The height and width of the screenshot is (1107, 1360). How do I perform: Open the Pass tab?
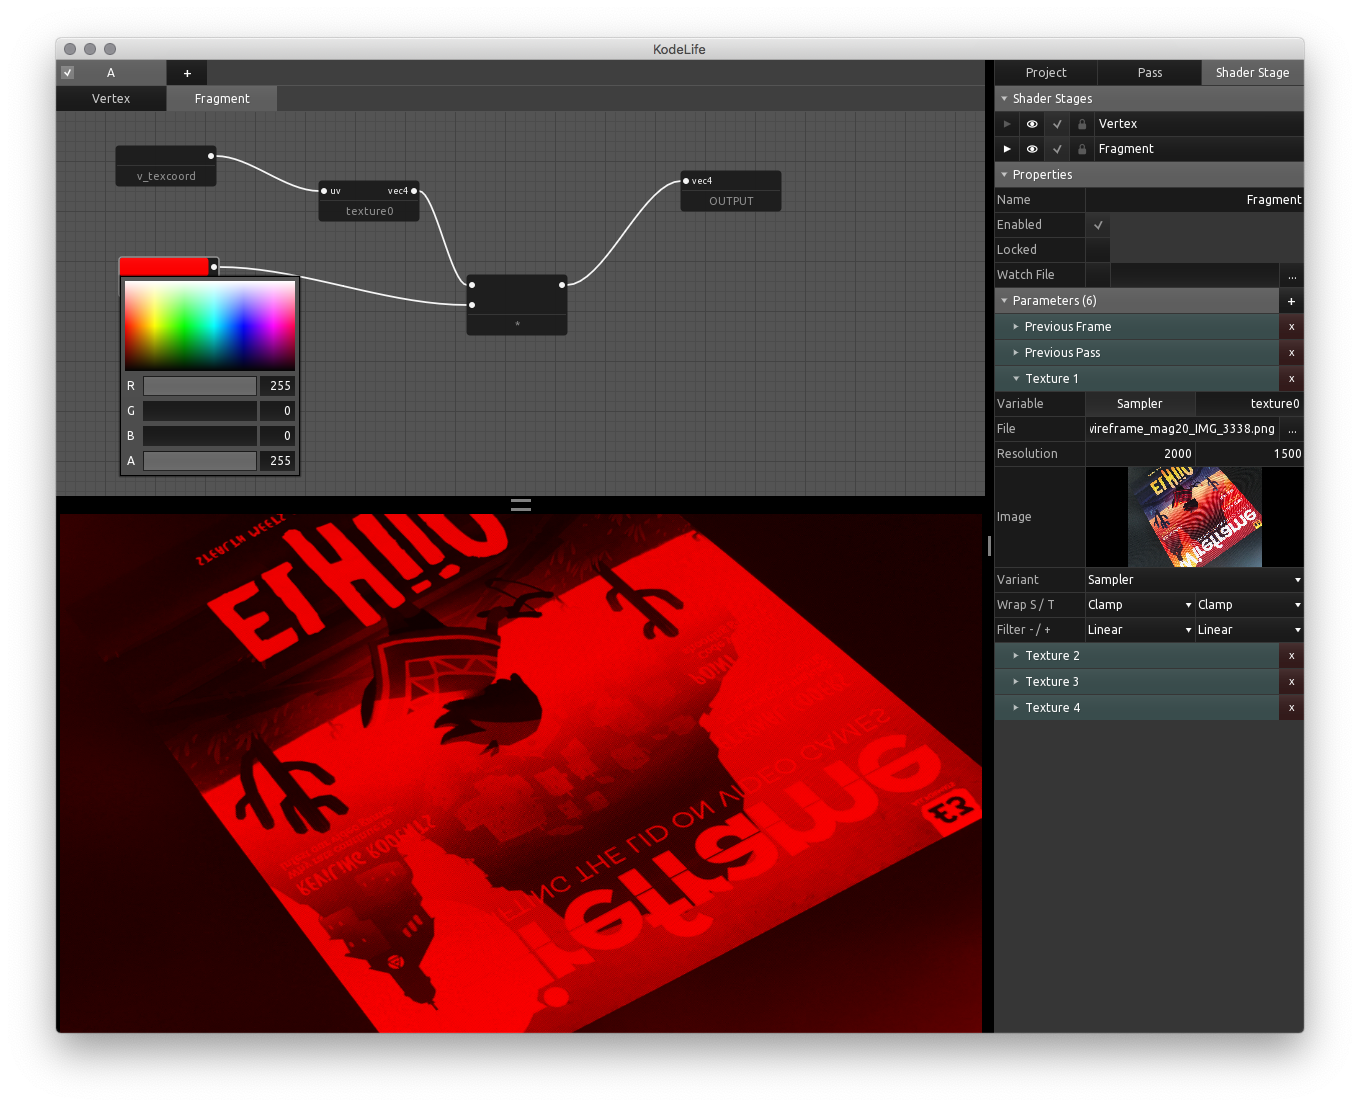1150,73
